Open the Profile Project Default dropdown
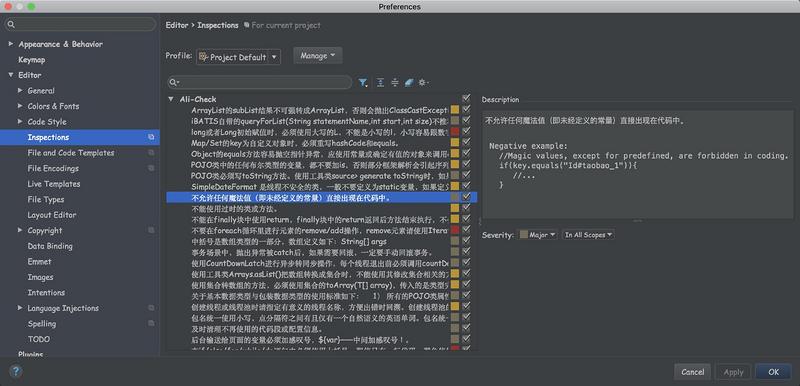Screen dimensions: 800x386 (x=238, y=57)
